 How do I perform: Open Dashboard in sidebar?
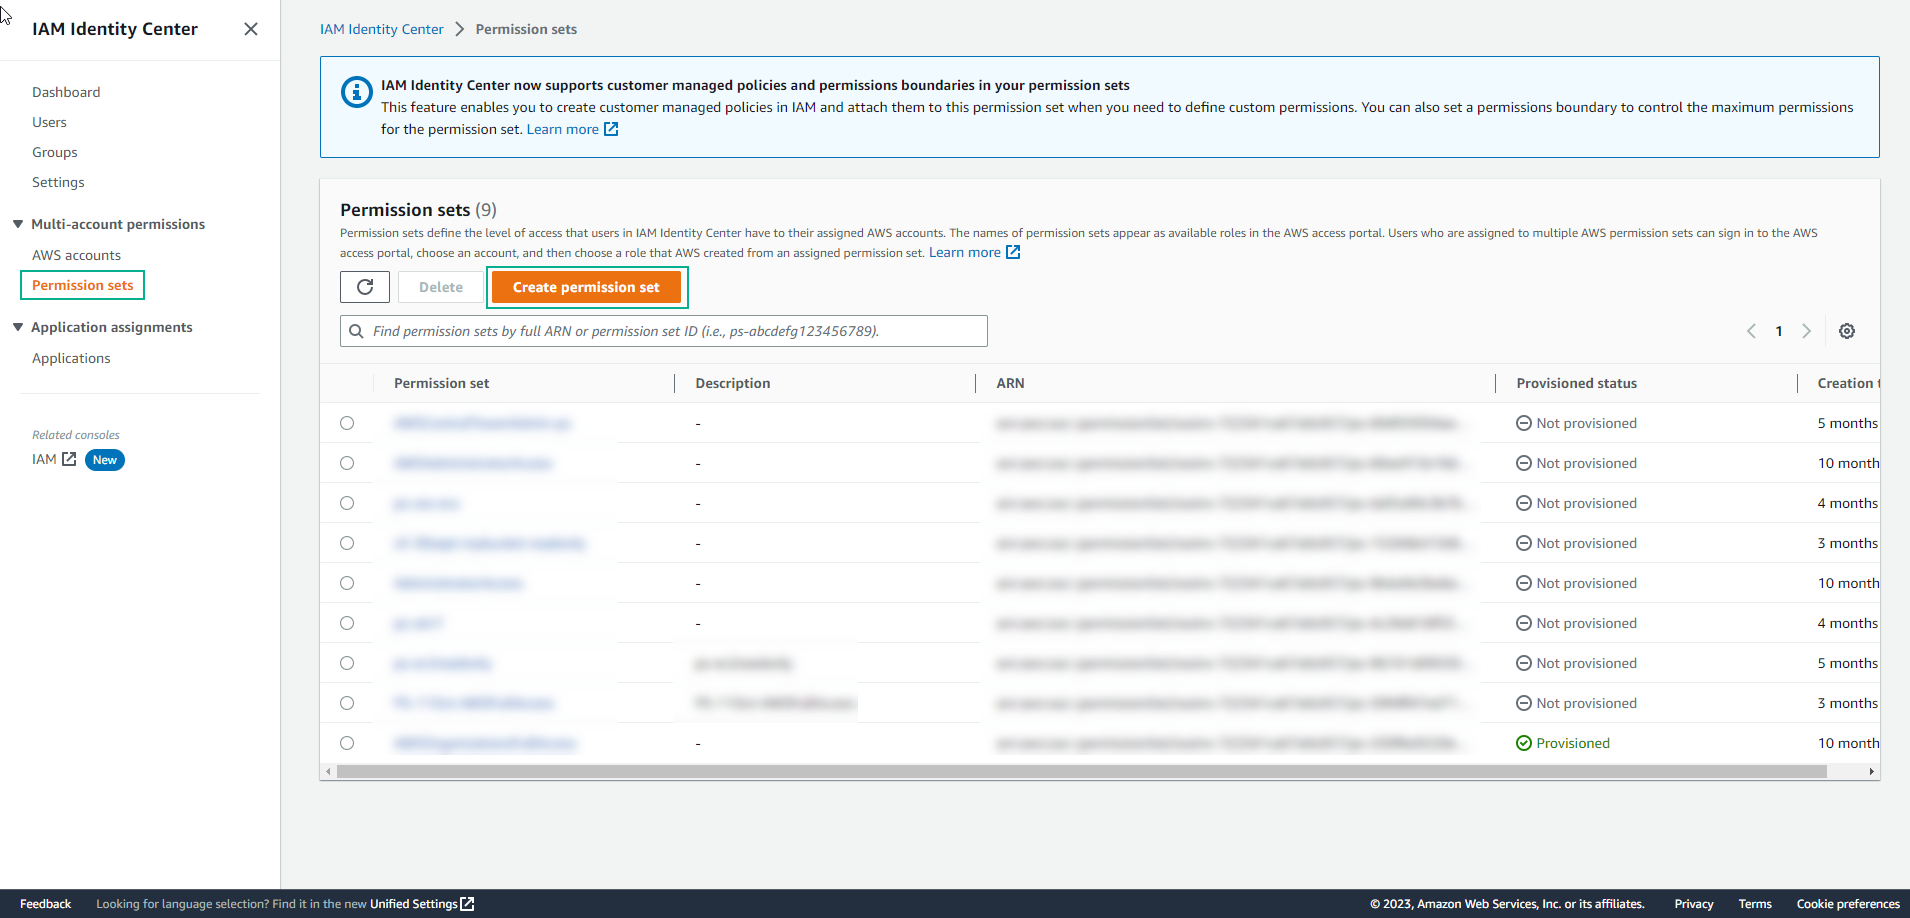point(66,92)
